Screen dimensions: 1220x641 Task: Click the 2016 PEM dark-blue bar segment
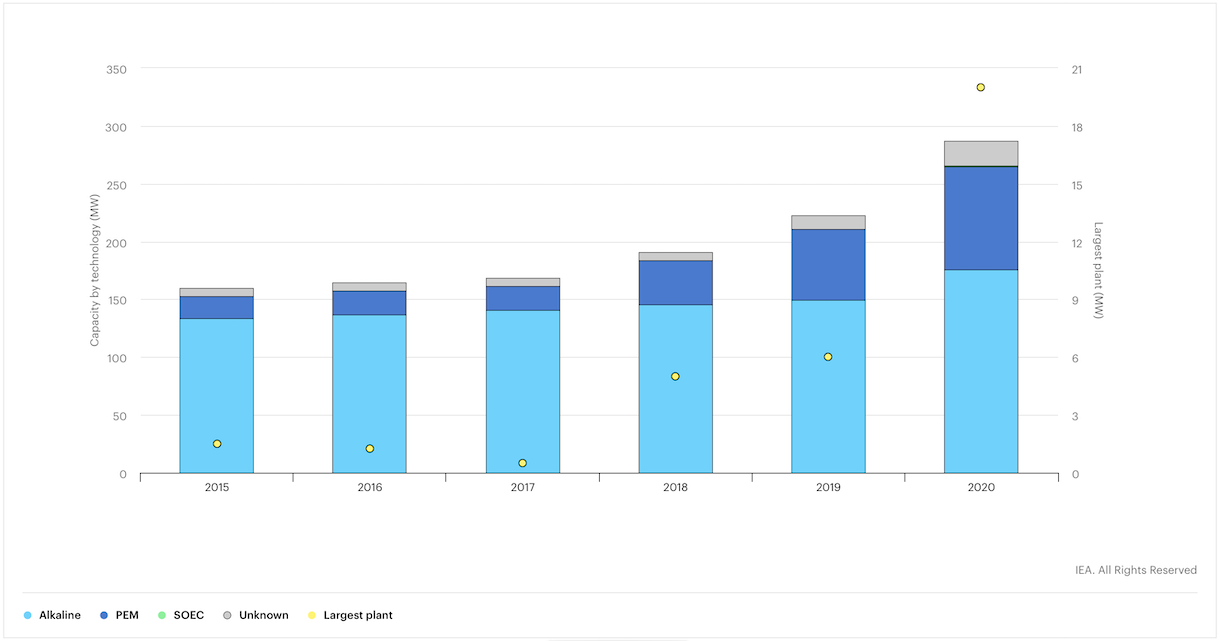point(369,303)
